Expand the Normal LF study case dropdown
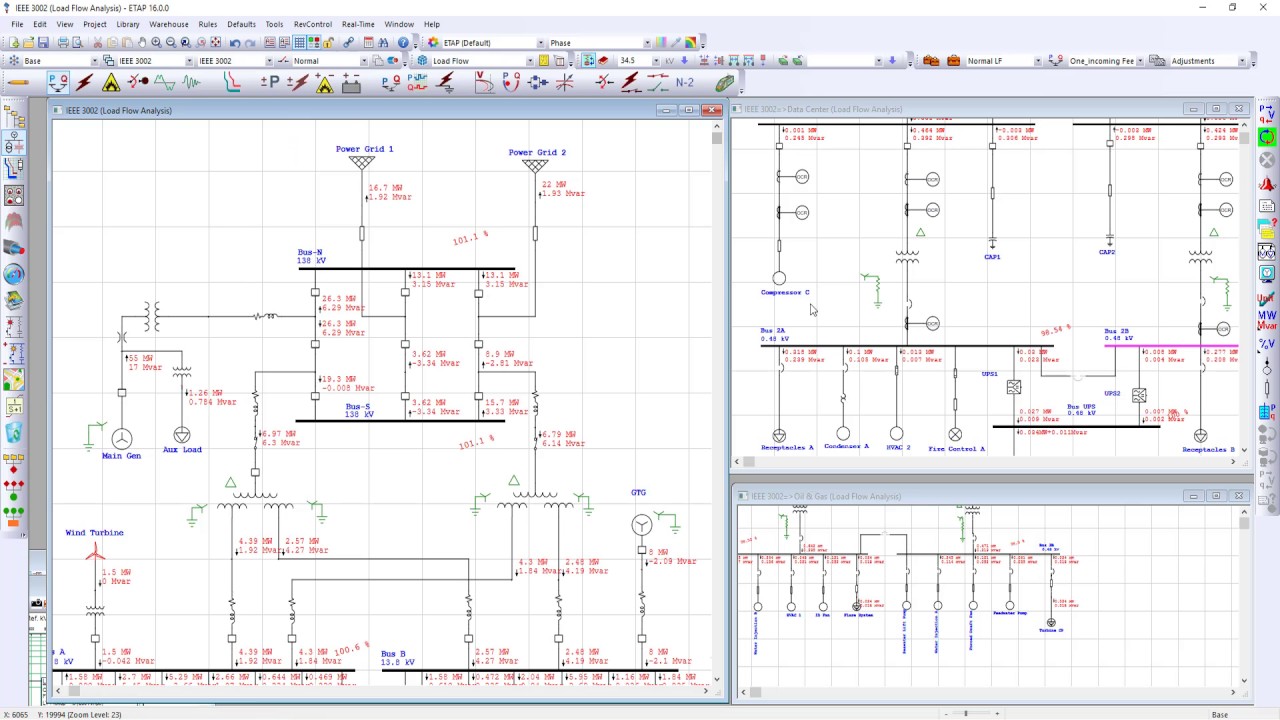The image size is (1280, 720). coord(1037,61)
